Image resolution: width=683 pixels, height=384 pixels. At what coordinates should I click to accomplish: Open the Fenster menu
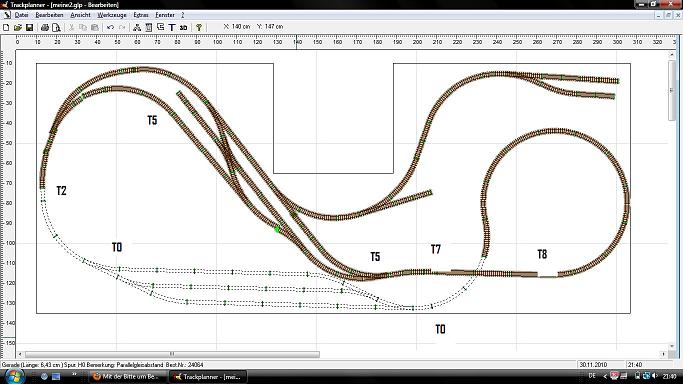tap(165, 15)
